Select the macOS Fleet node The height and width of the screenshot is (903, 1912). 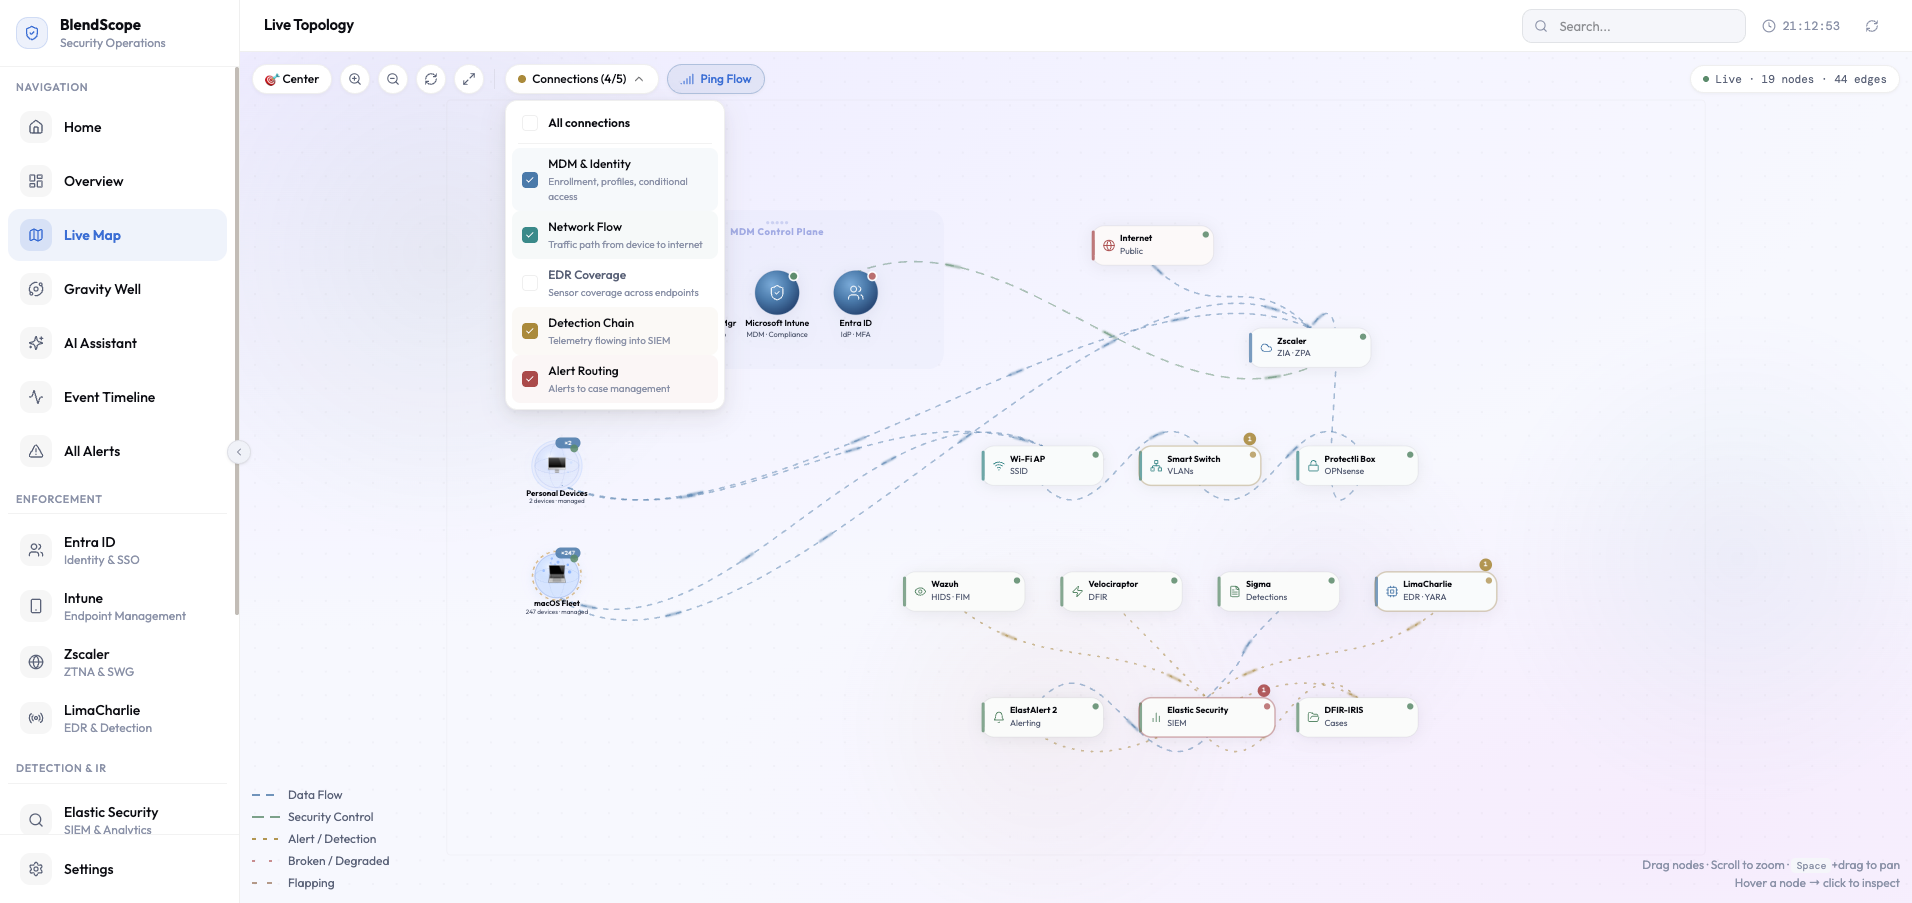[557, 575]
